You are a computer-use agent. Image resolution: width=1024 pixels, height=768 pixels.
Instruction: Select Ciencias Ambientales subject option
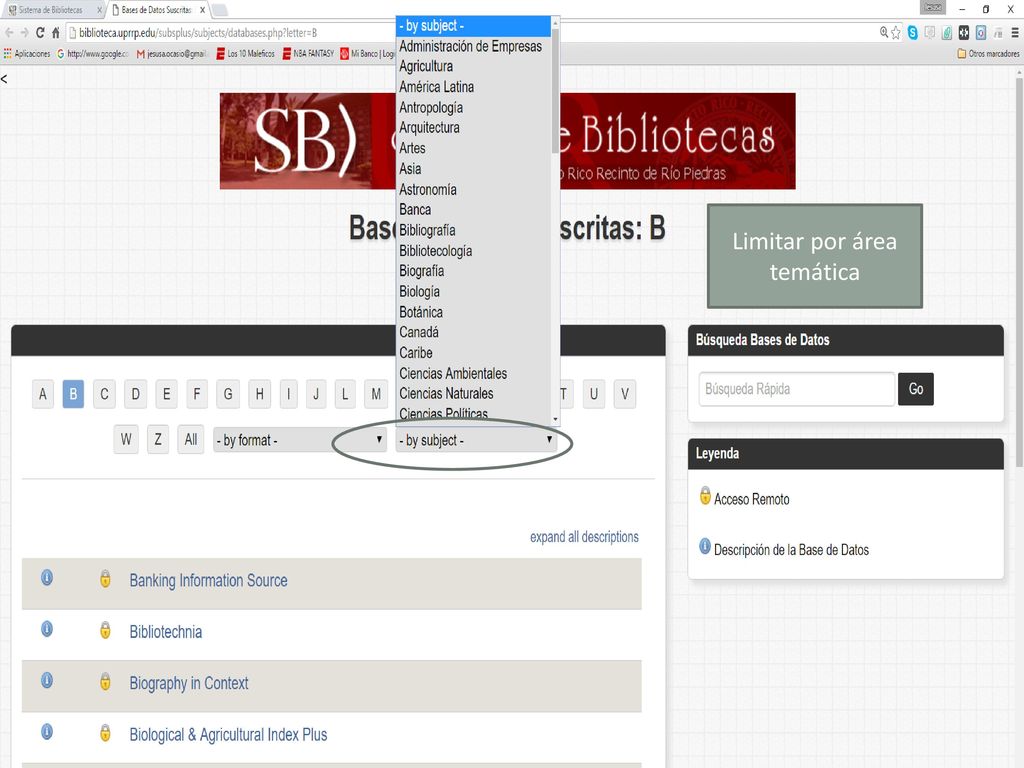473,374
